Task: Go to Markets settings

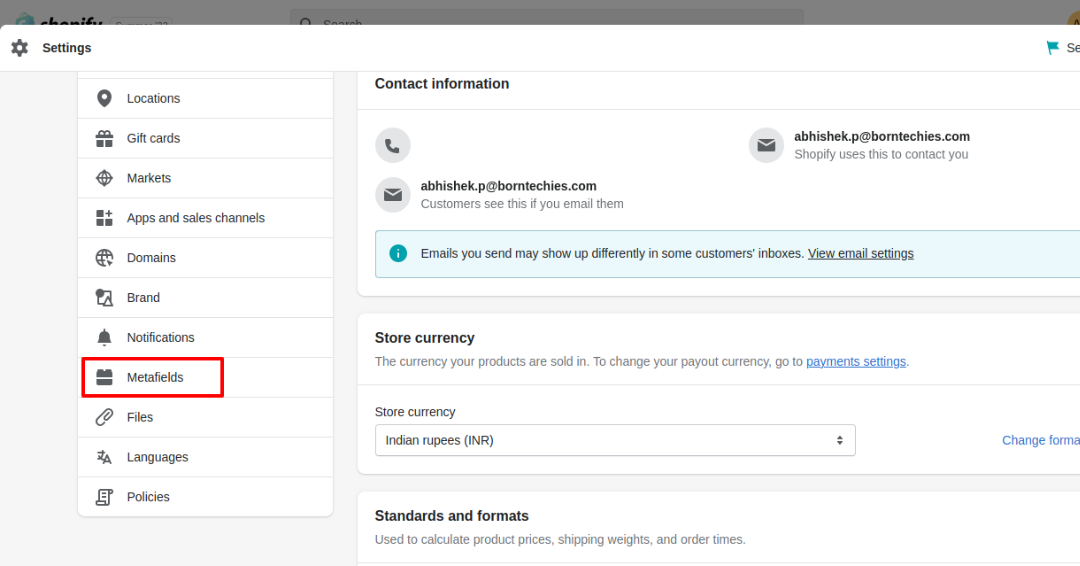Action: pos(205,178)
